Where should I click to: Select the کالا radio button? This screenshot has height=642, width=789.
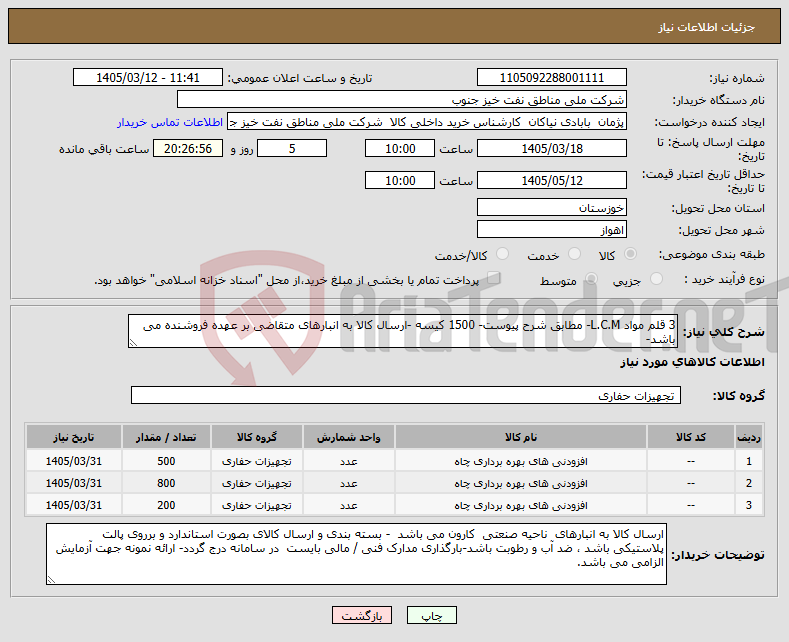[630, 254]
